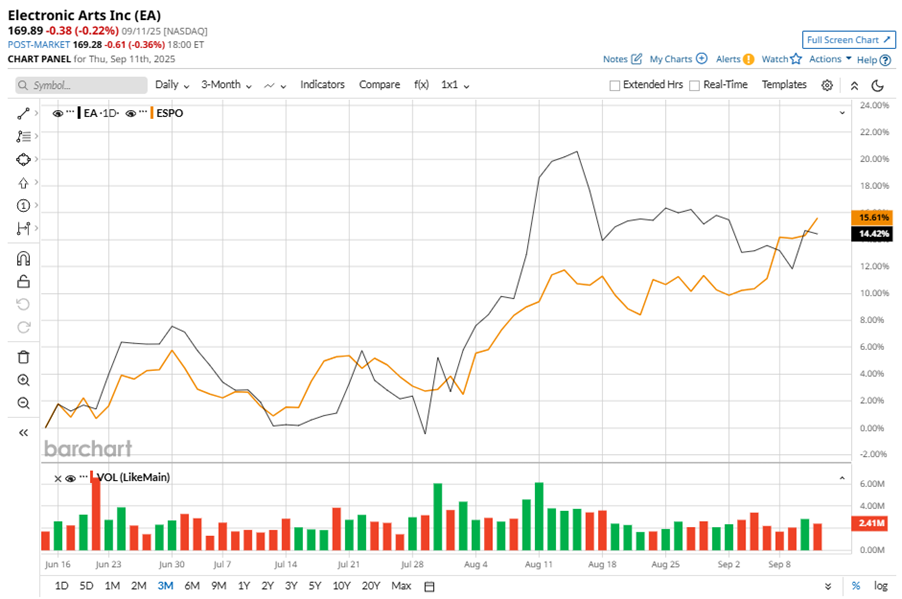This screenshot has width=902, height=599.
Task: Choose the shapes drawing tool
Action: tap(23, 159)
